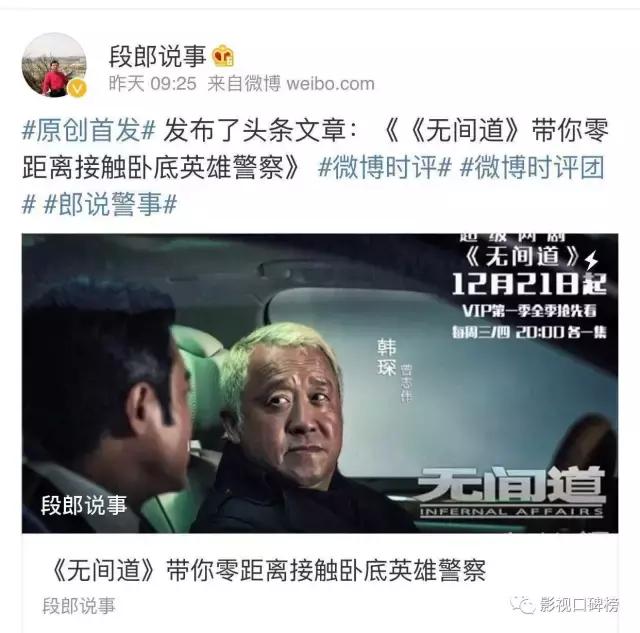This screenshot has width=640, height=633.
Task: Click the WeChat icon beside 影视口碑榜
Action: click(x=522, y=604)
